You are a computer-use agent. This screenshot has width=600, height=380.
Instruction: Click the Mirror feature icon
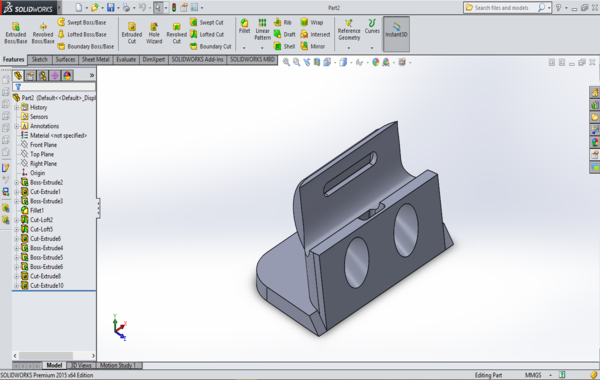tap(304, 46)
